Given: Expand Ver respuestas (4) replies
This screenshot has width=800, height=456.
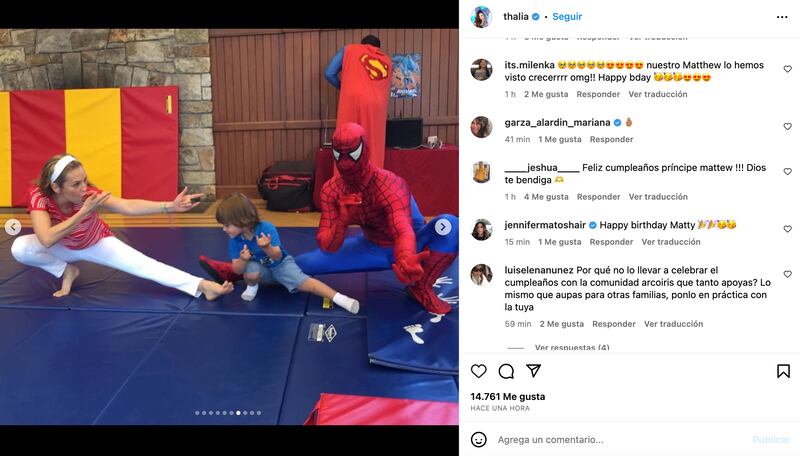Looking at the screenshot, I should 572,347.
